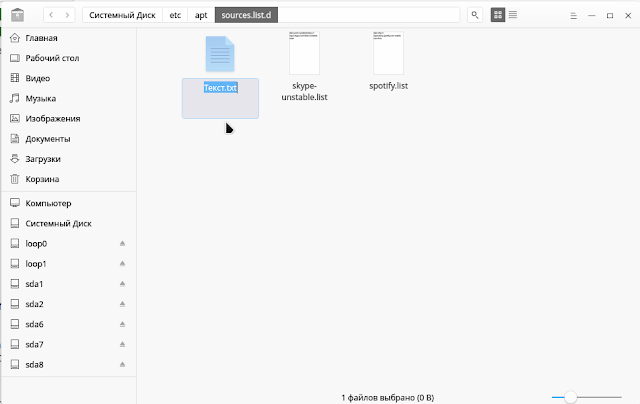
Task: Select the spotify.list file thumbnail
Action: pyautogui.click(x=388, y=53)
